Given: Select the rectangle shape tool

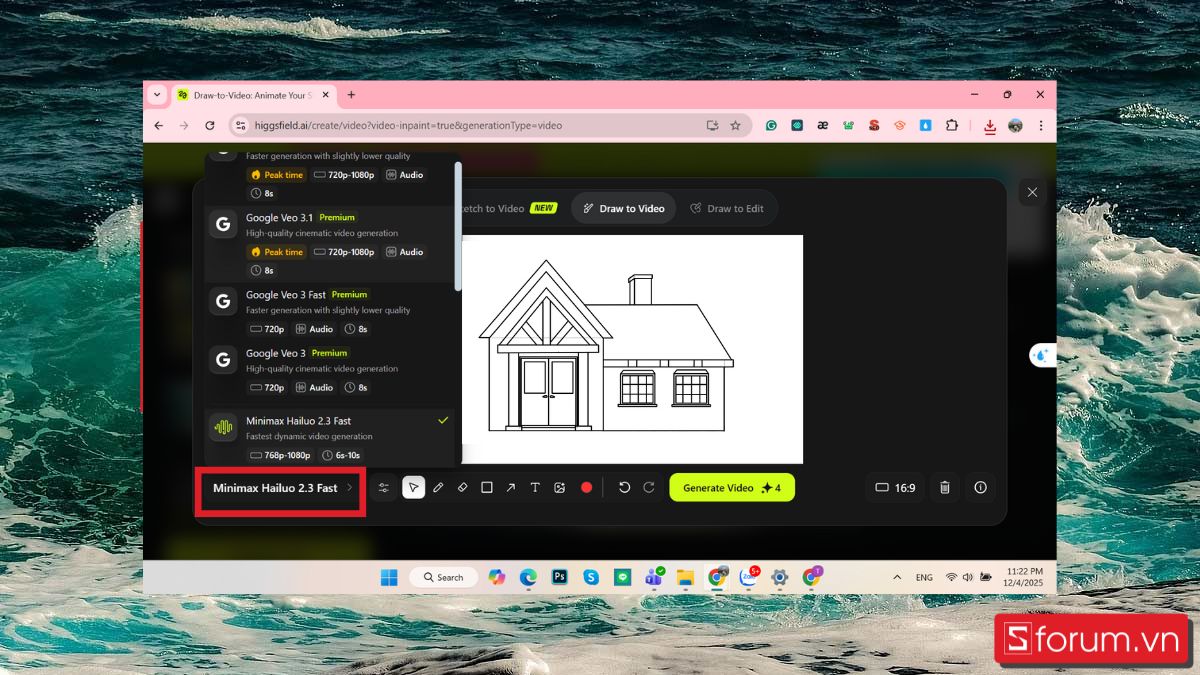Looking at the screenshot, I should pyautogui.click(x=487, y=488).
